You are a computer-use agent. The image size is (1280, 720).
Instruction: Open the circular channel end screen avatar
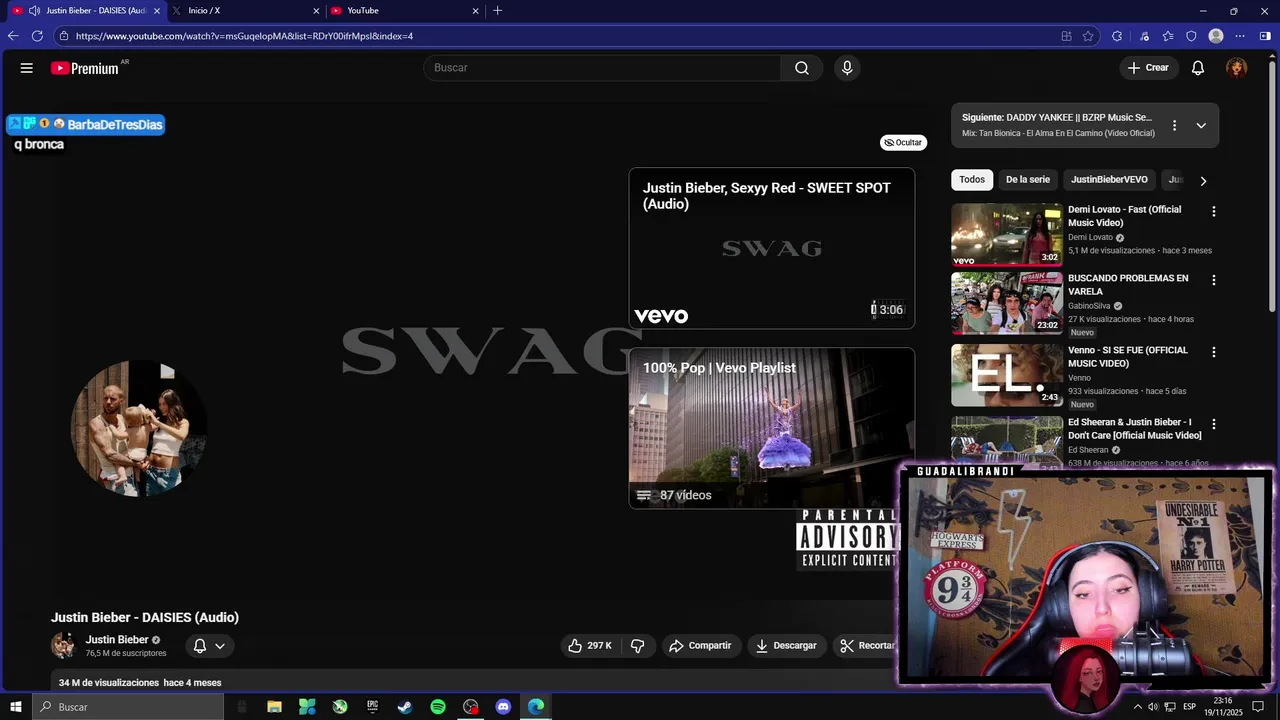(x=139, y=428)
